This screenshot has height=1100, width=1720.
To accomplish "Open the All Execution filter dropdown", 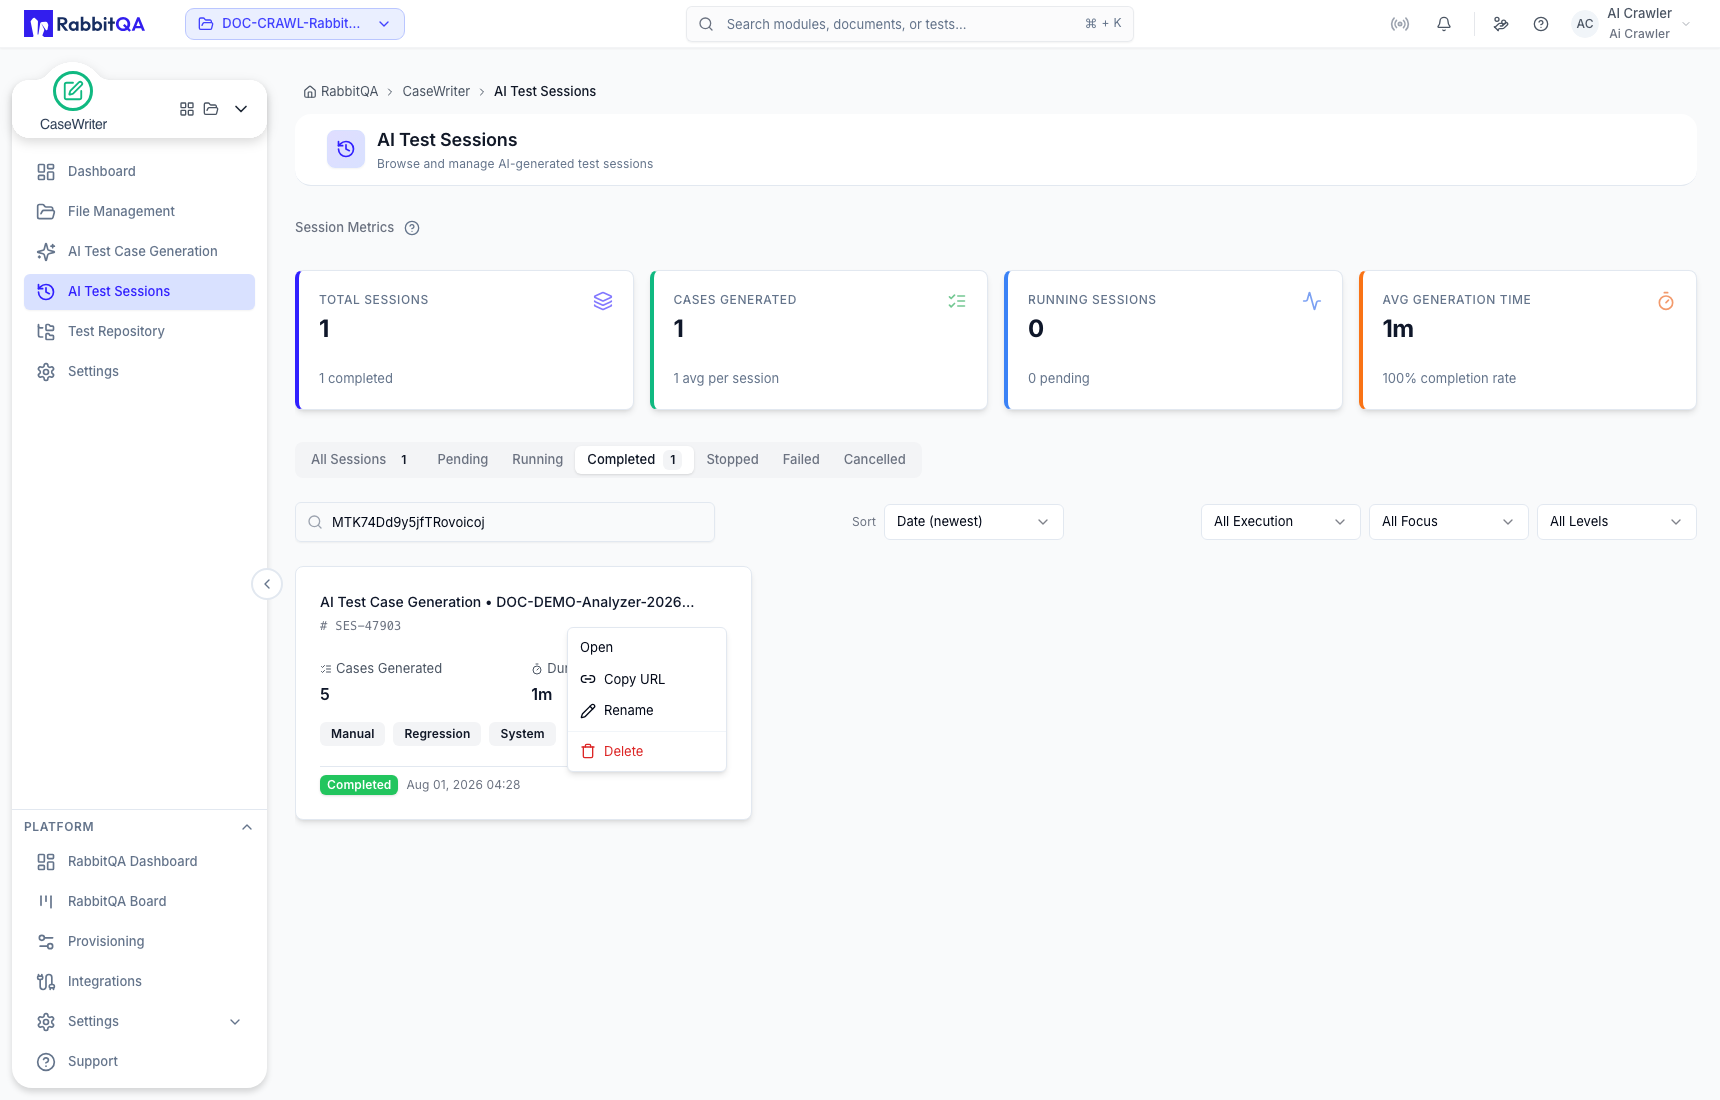I will [x=1280, y=522].
